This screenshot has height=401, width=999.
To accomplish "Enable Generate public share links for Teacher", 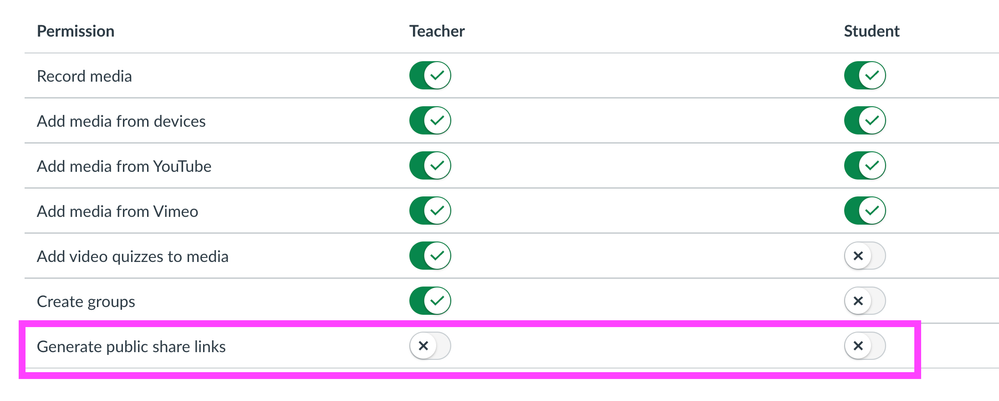I will pos(430,346).
